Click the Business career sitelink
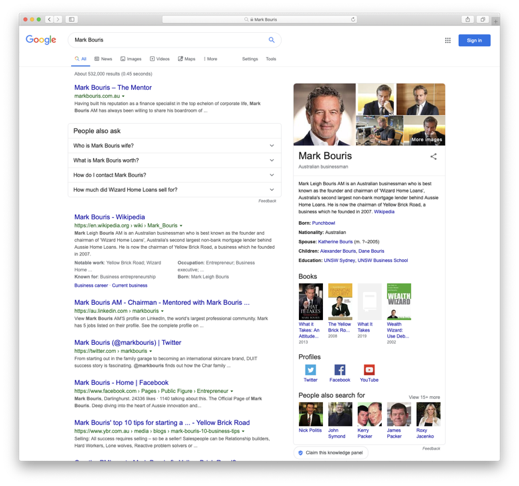This screenshot has width=519, height=486. 91,285
